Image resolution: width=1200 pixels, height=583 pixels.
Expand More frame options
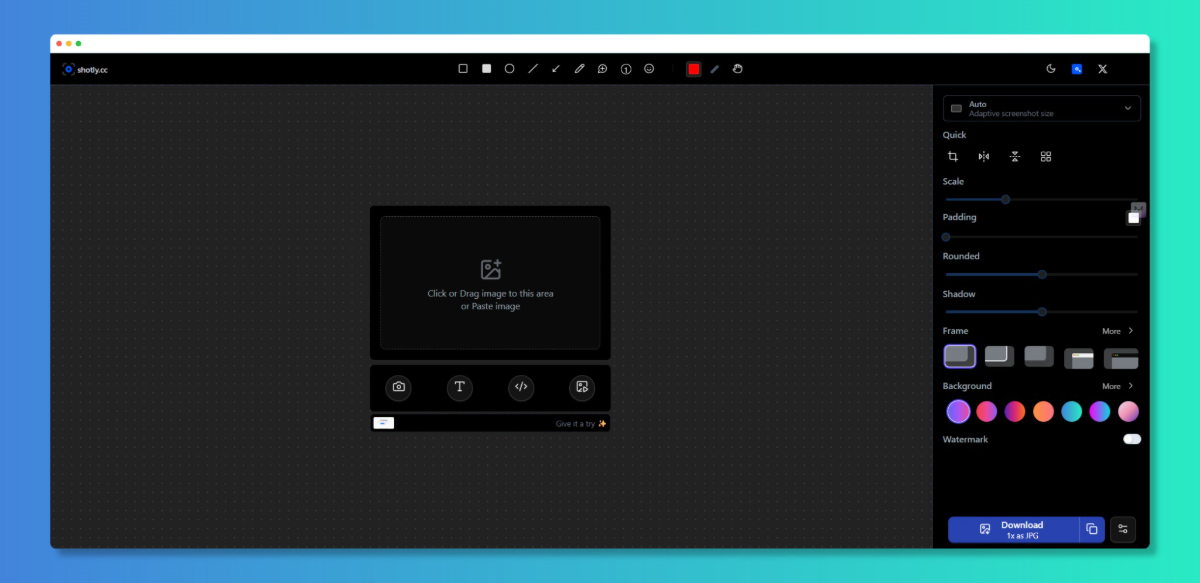pyautogui.click(x=1117, y=331)
